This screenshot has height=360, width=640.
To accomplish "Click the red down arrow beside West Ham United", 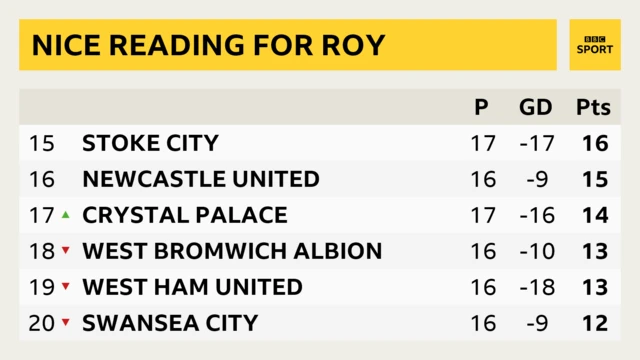I will 66,286.
